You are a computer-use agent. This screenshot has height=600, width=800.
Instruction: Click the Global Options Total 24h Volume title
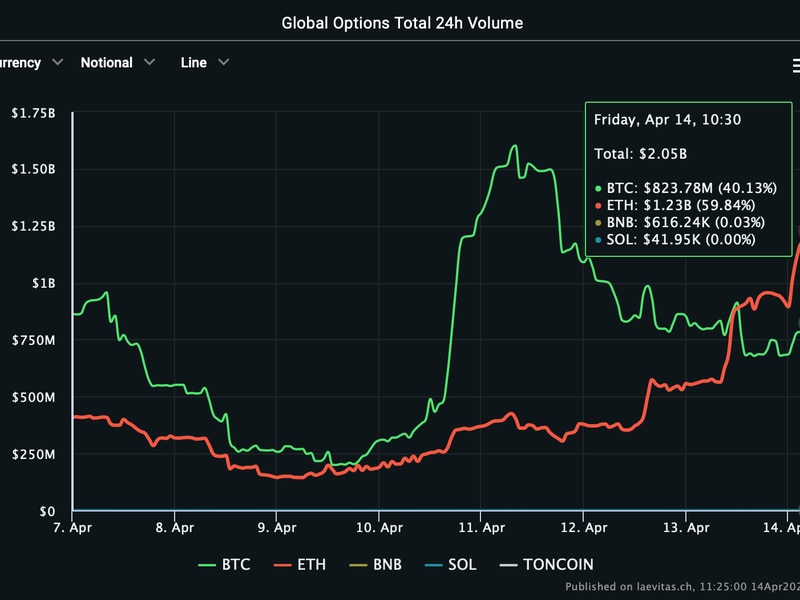(402, 22)
